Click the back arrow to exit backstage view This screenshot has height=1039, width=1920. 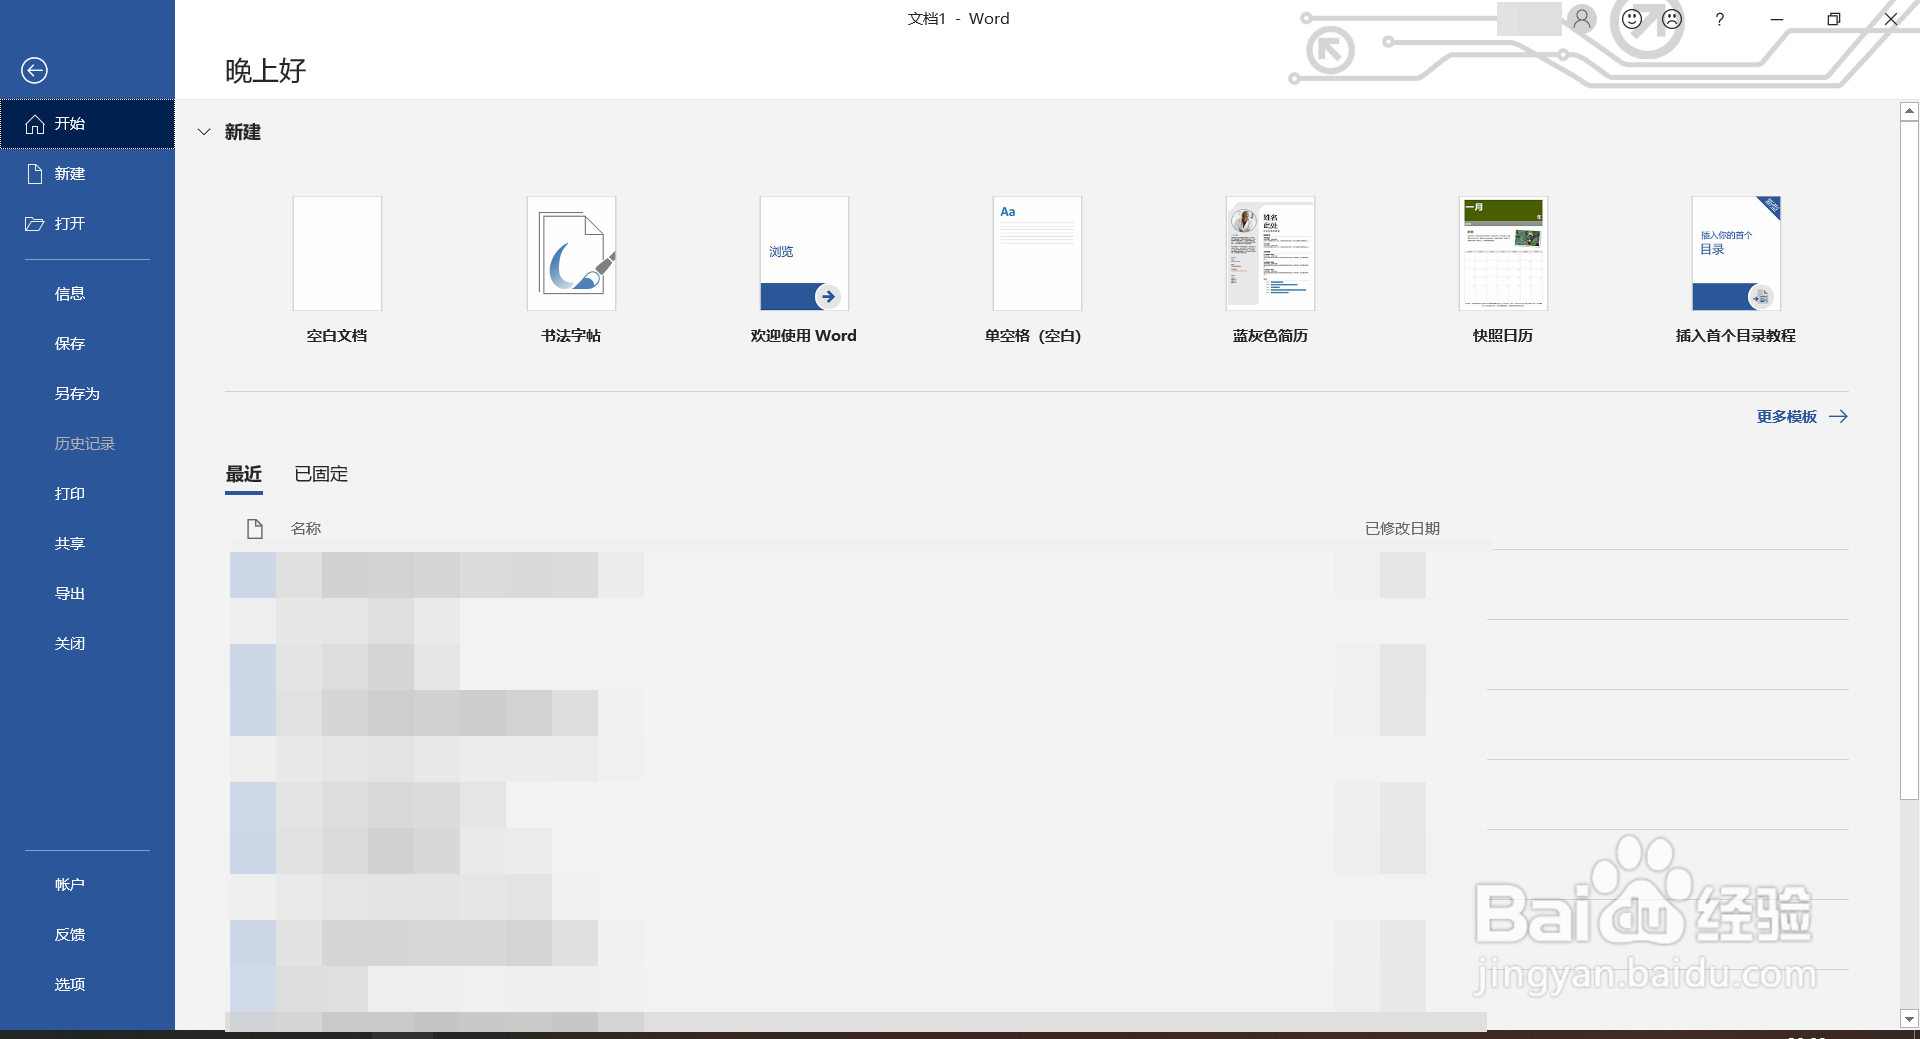[36, 70]
